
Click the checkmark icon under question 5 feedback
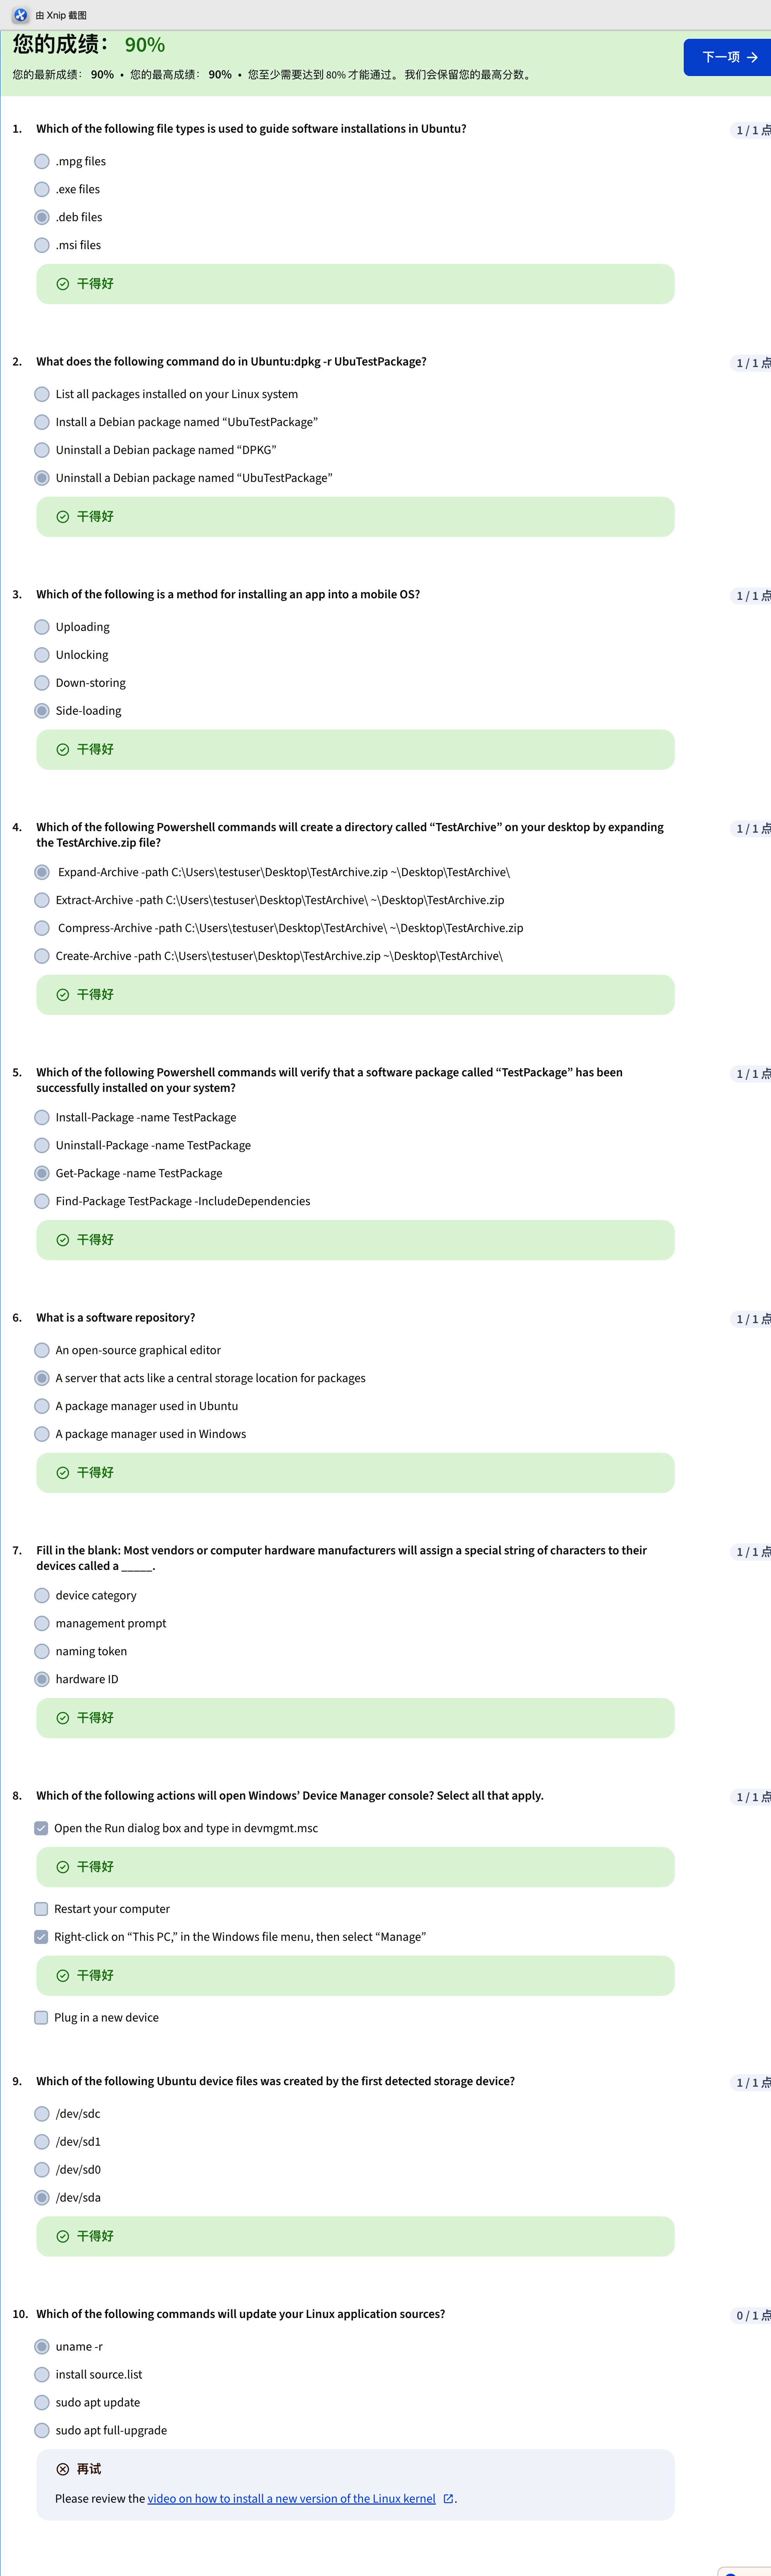(x=63, y=1240)
